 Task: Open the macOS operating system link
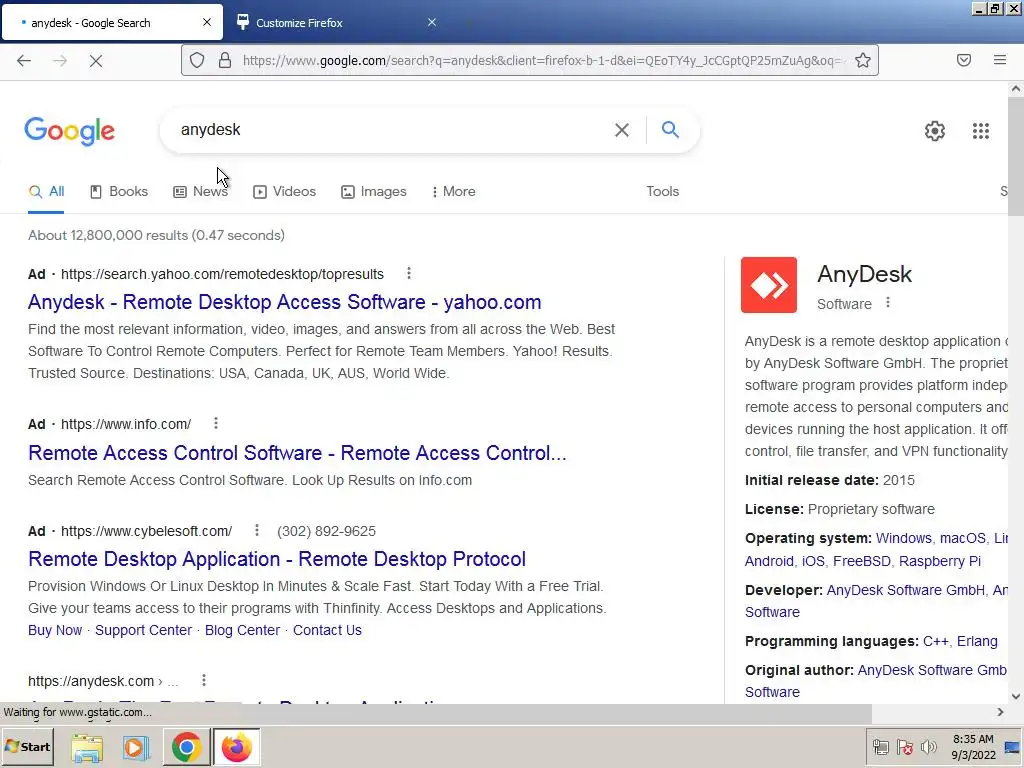pyautogui.click(x=963, y=538)
